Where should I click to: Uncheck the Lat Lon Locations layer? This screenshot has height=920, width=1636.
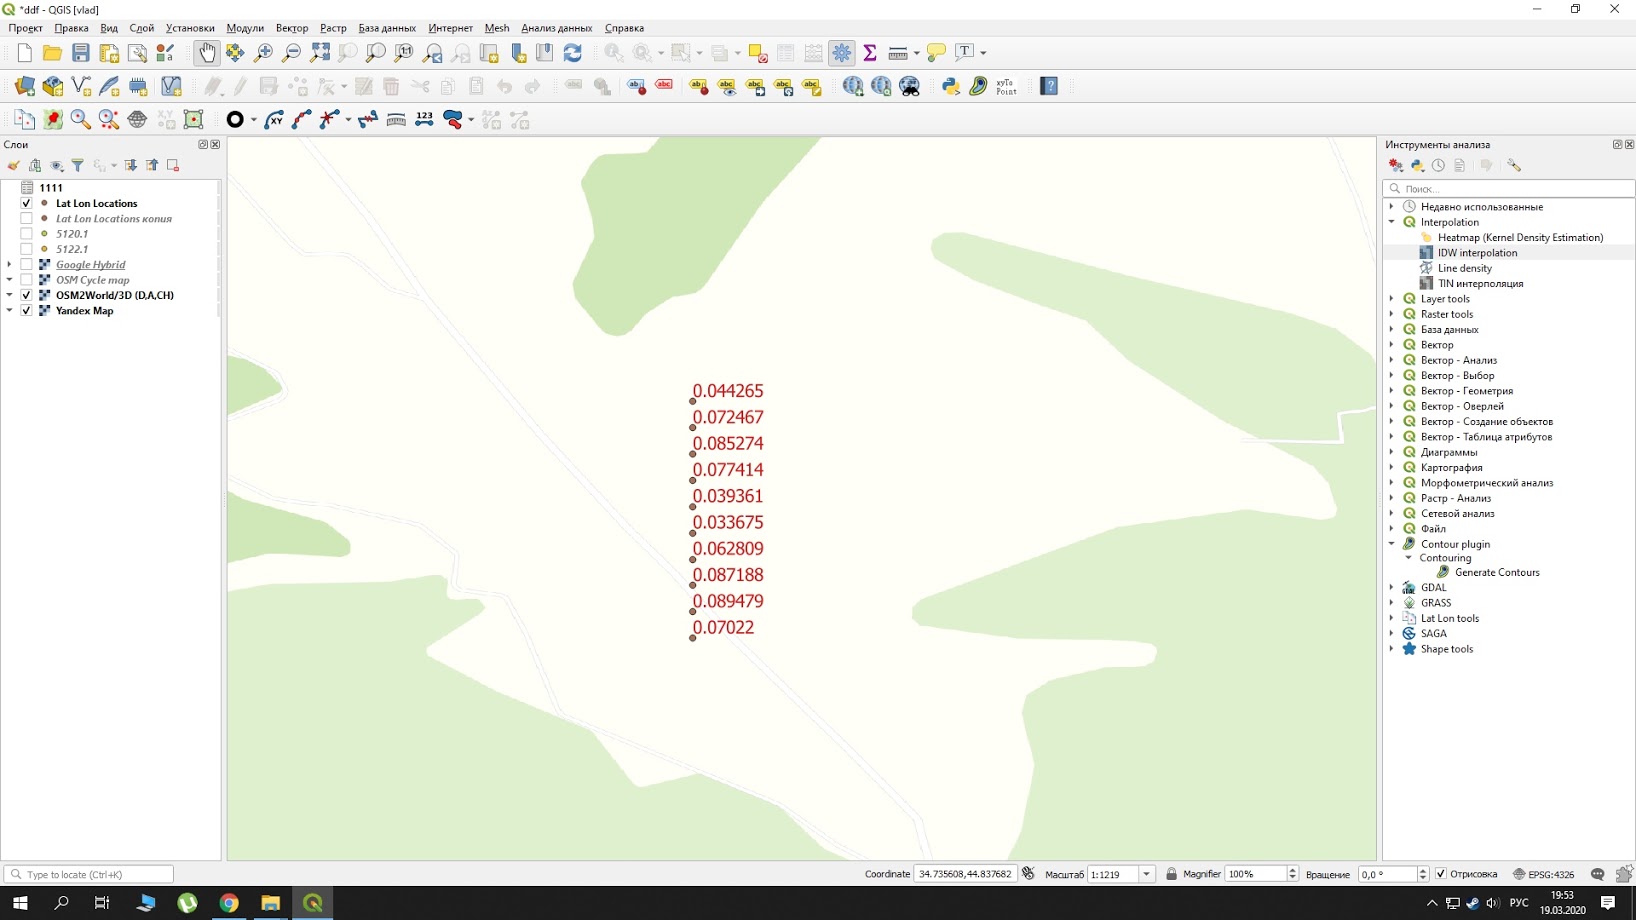pyautogui.click(x=27, y=203)
